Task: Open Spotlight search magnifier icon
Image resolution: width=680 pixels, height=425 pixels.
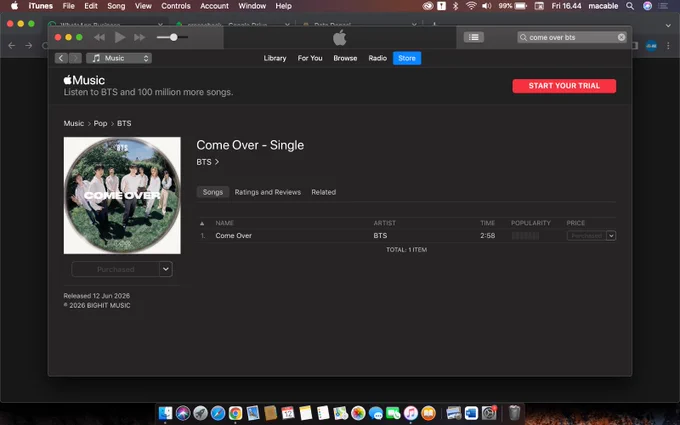Action: point(630,6)
